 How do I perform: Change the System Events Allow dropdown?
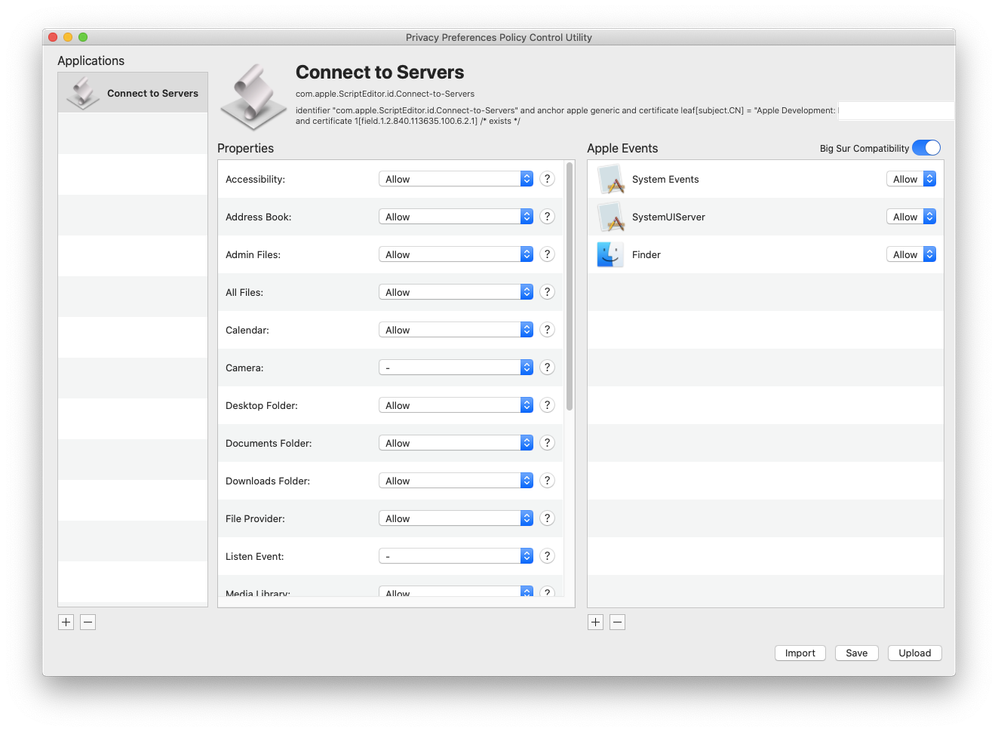tap(911, 179)
